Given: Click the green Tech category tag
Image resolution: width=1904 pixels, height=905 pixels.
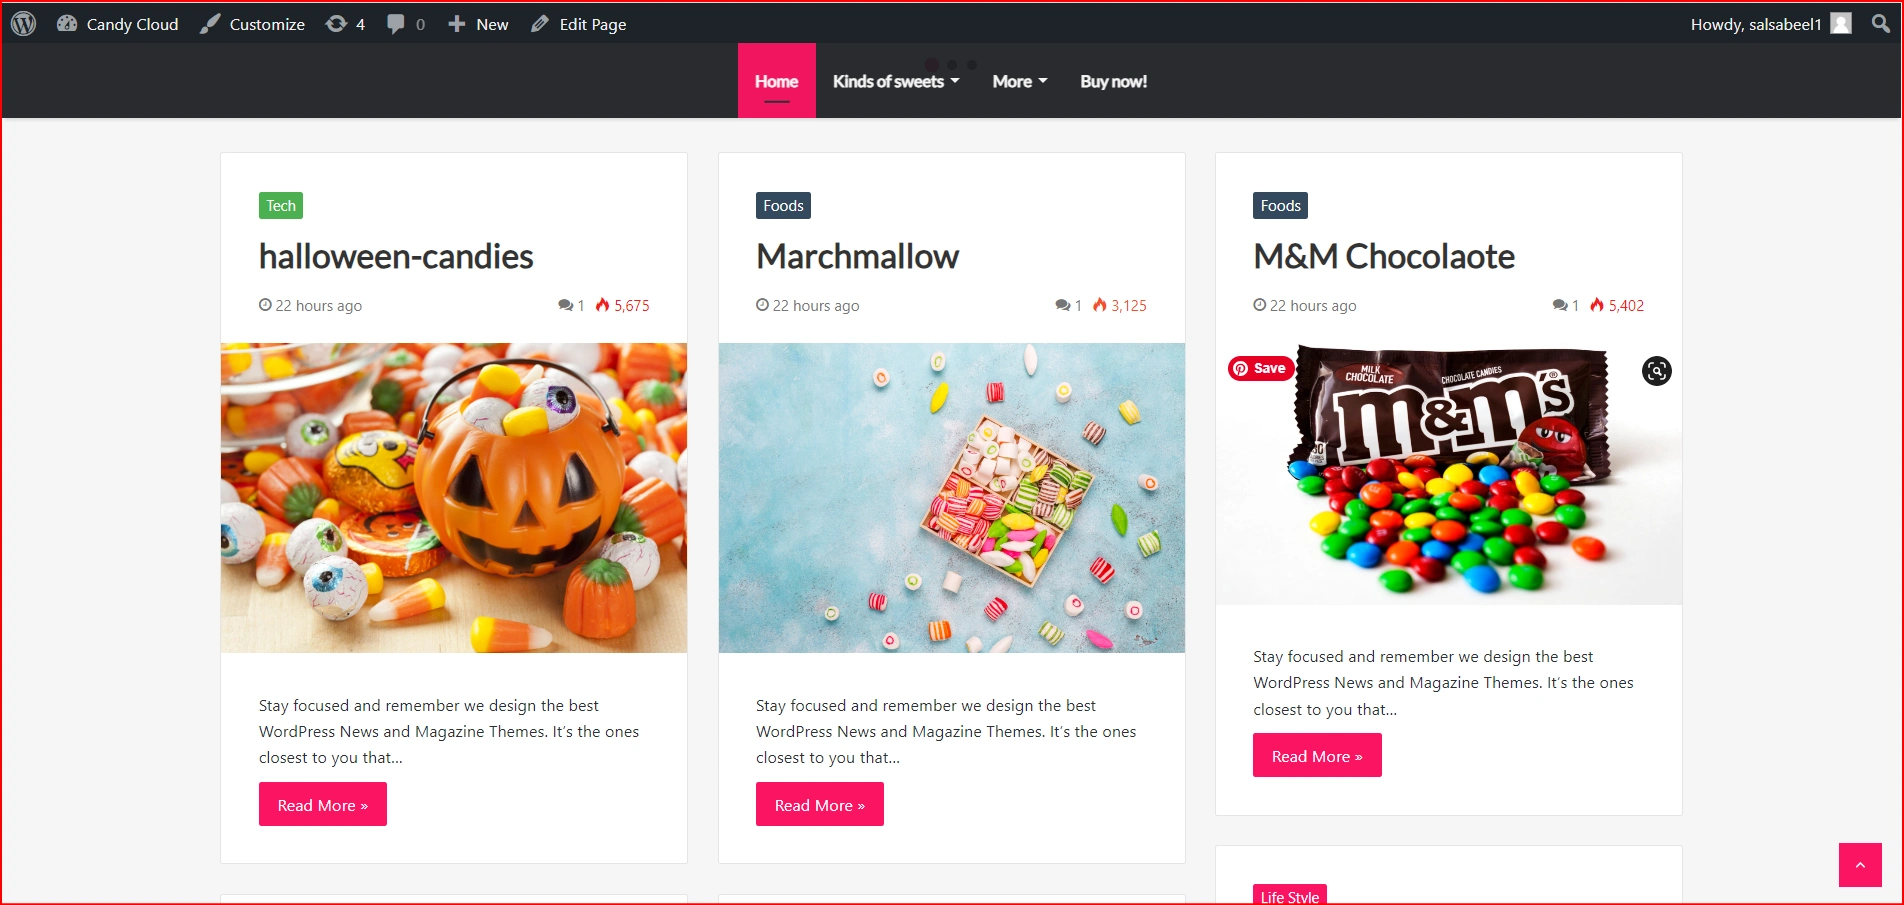Looking at the screenshot, I should [x=281, y=205].
